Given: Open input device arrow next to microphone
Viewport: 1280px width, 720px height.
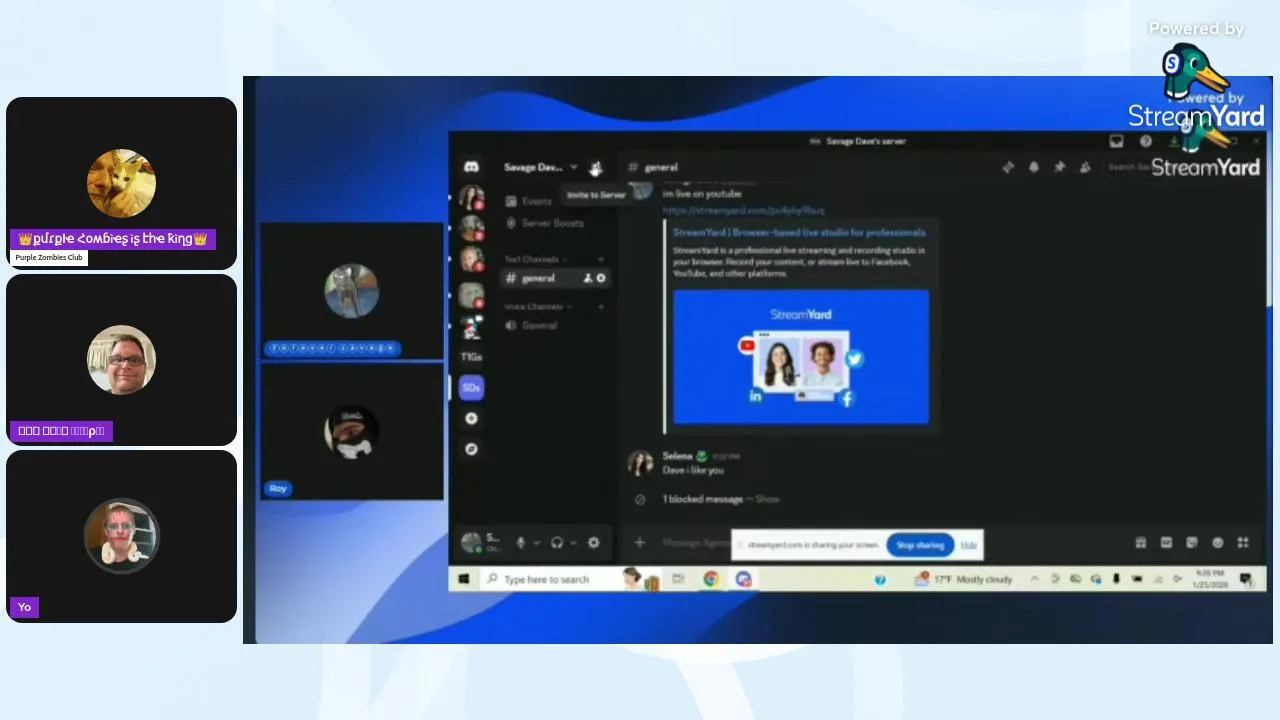Looking at the screenshot, I should pyautogui.click(x=536, y=542).
